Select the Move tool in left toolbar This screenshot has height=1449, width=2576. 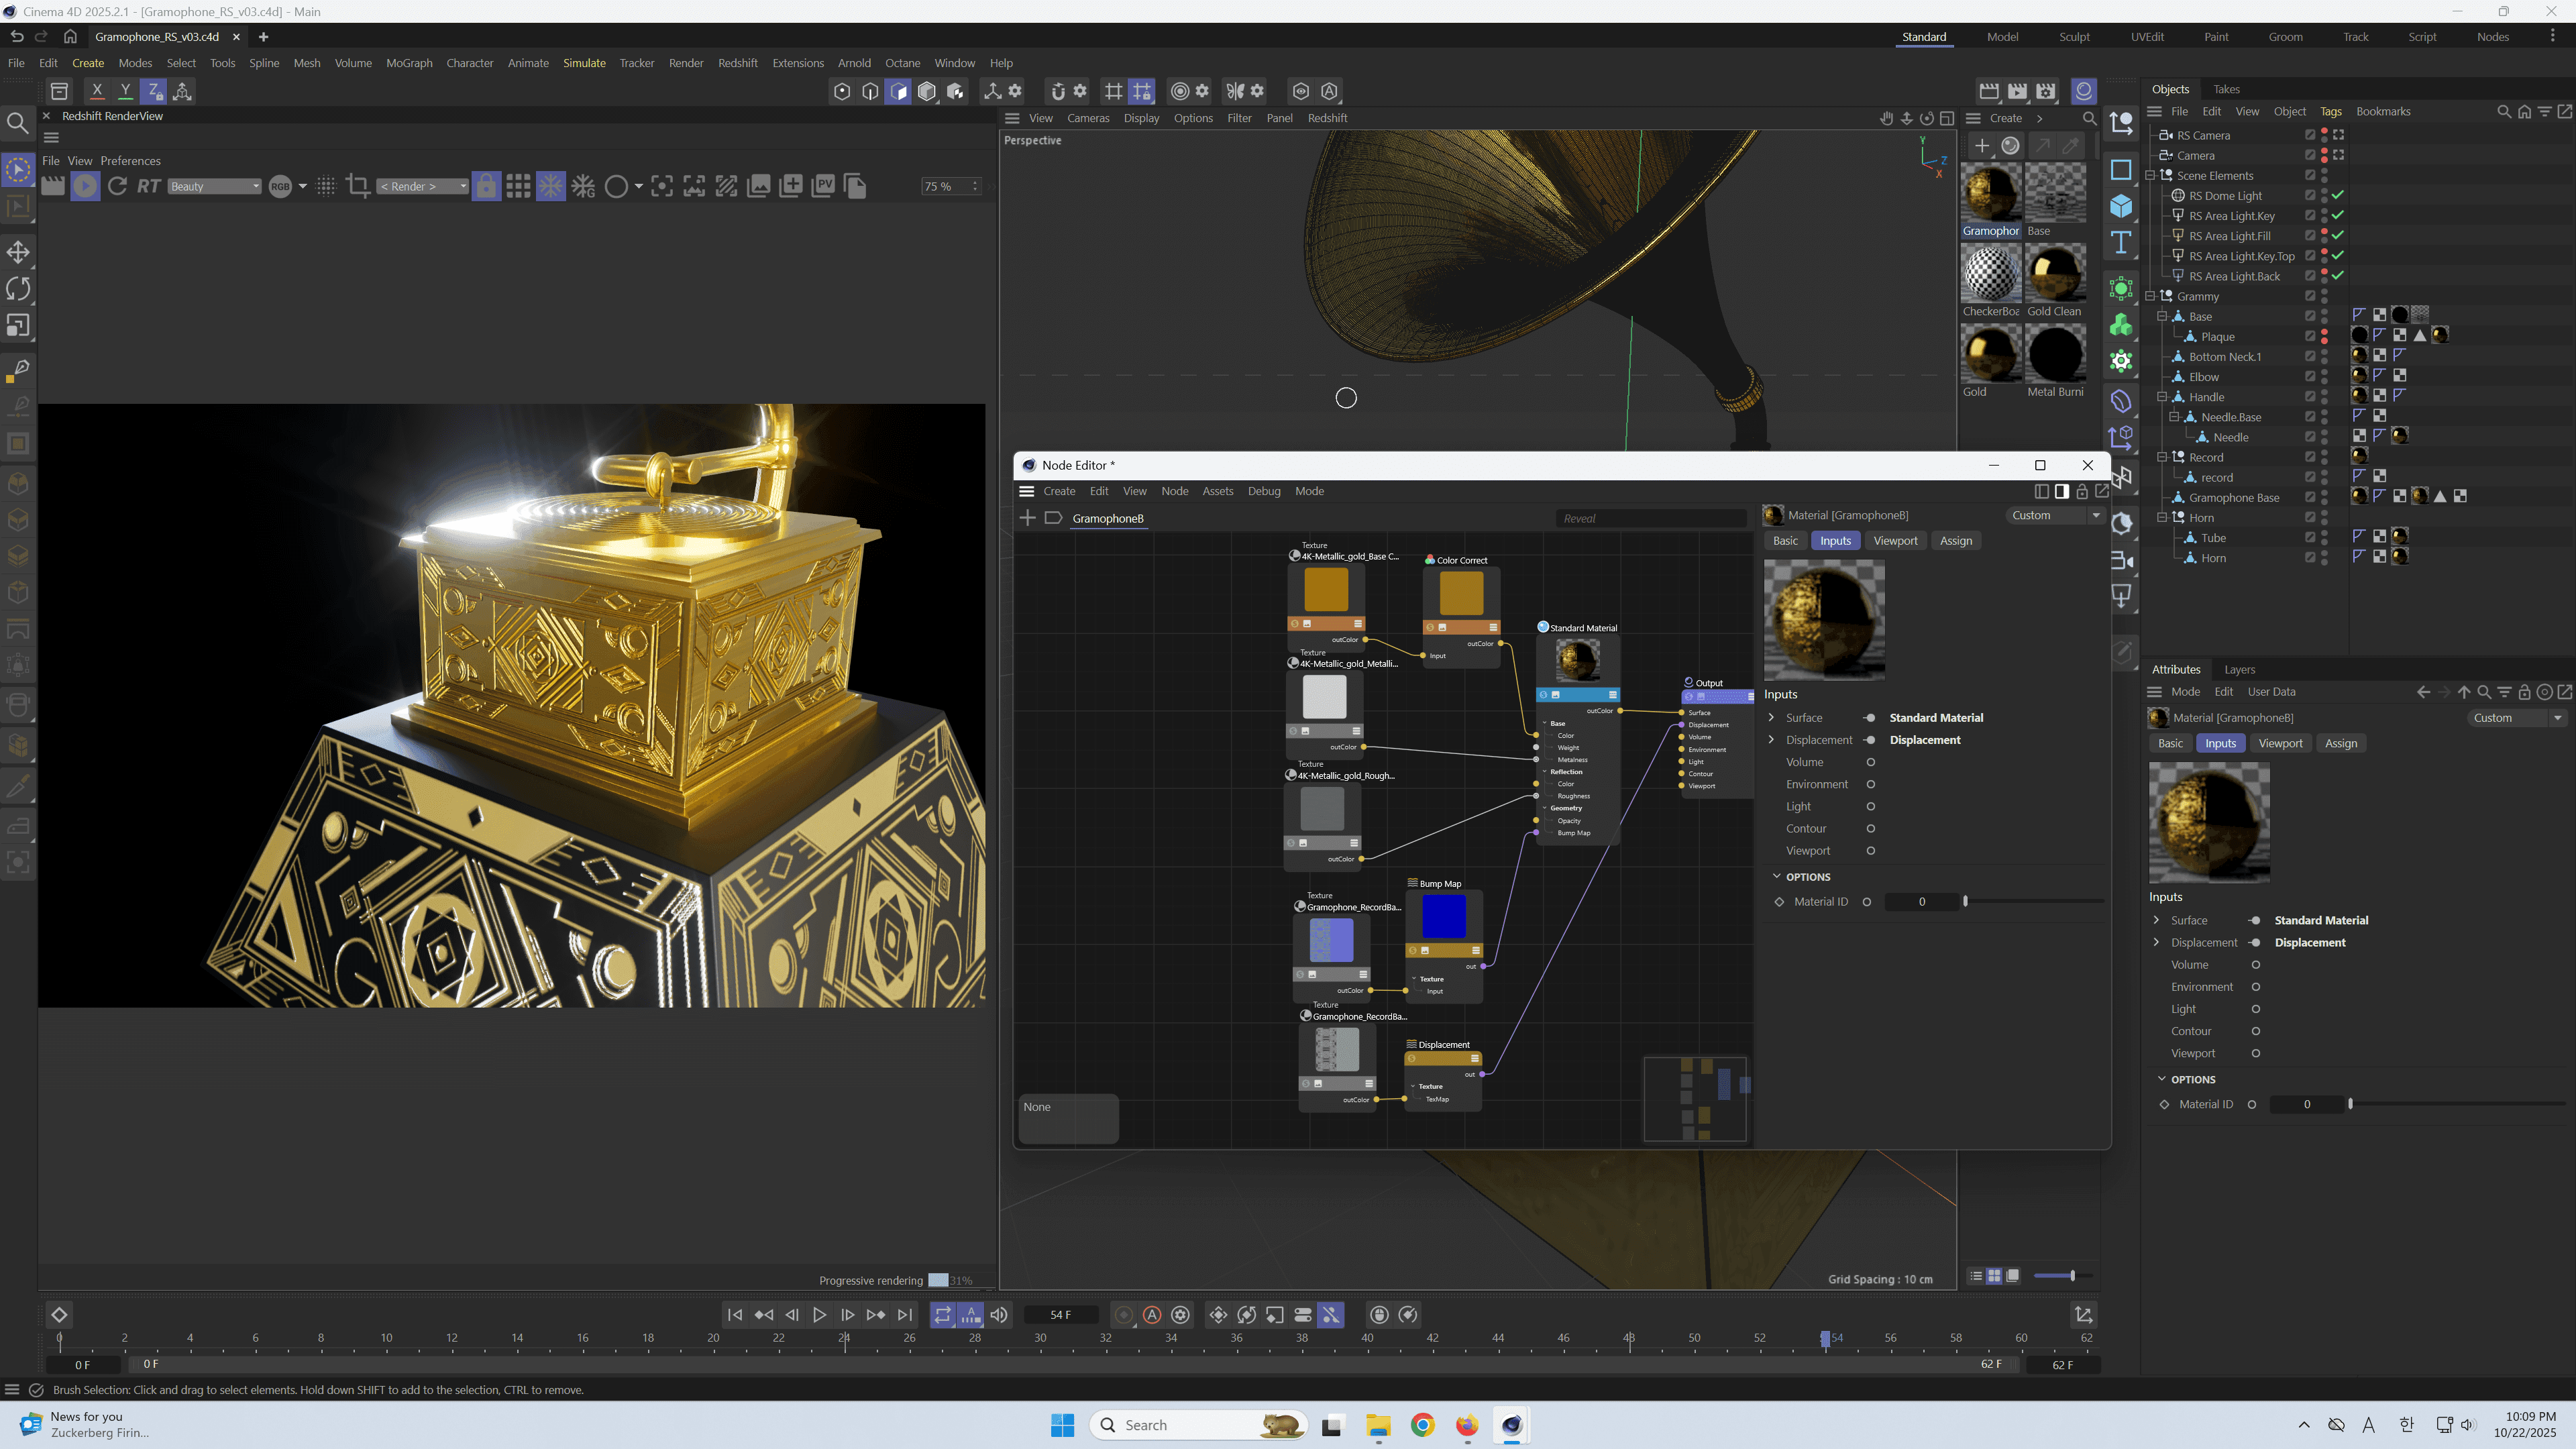click(18, 252)
